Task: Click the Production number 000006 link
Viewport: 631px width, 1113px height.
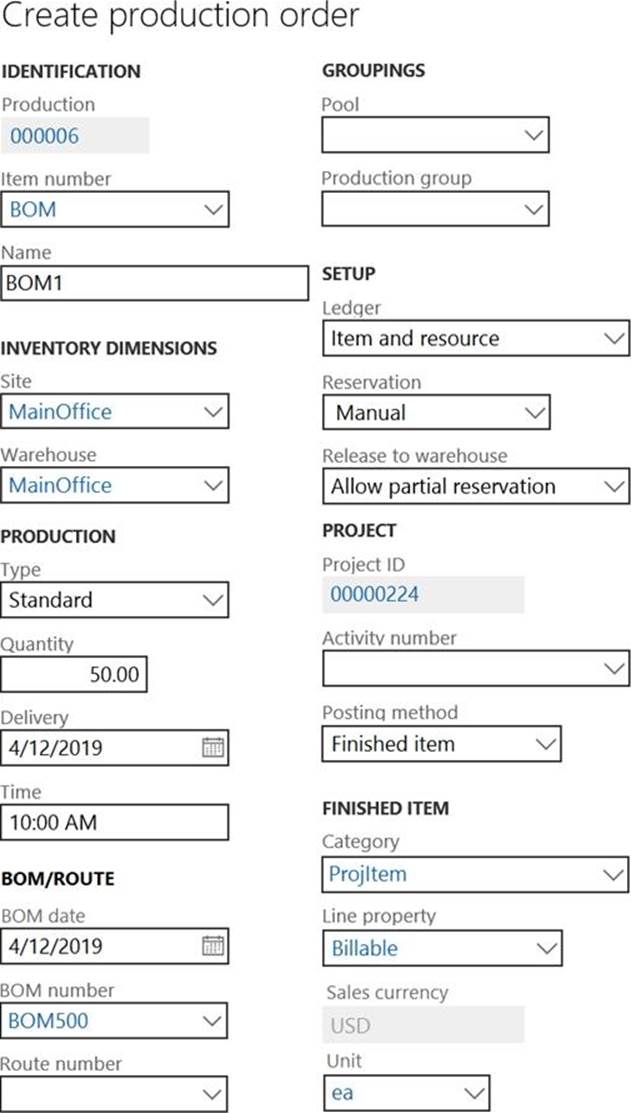Action: [44, 136]
